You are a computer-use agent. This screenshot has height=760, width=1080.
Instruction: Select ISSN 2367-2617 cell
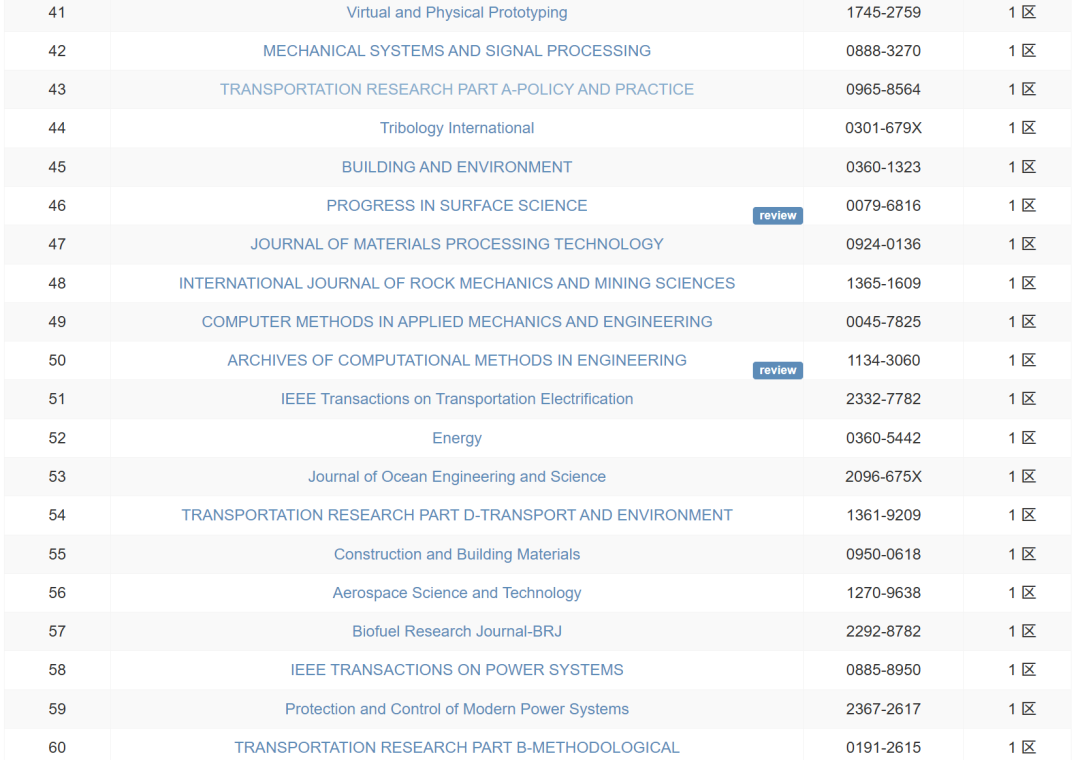point(883,709)
